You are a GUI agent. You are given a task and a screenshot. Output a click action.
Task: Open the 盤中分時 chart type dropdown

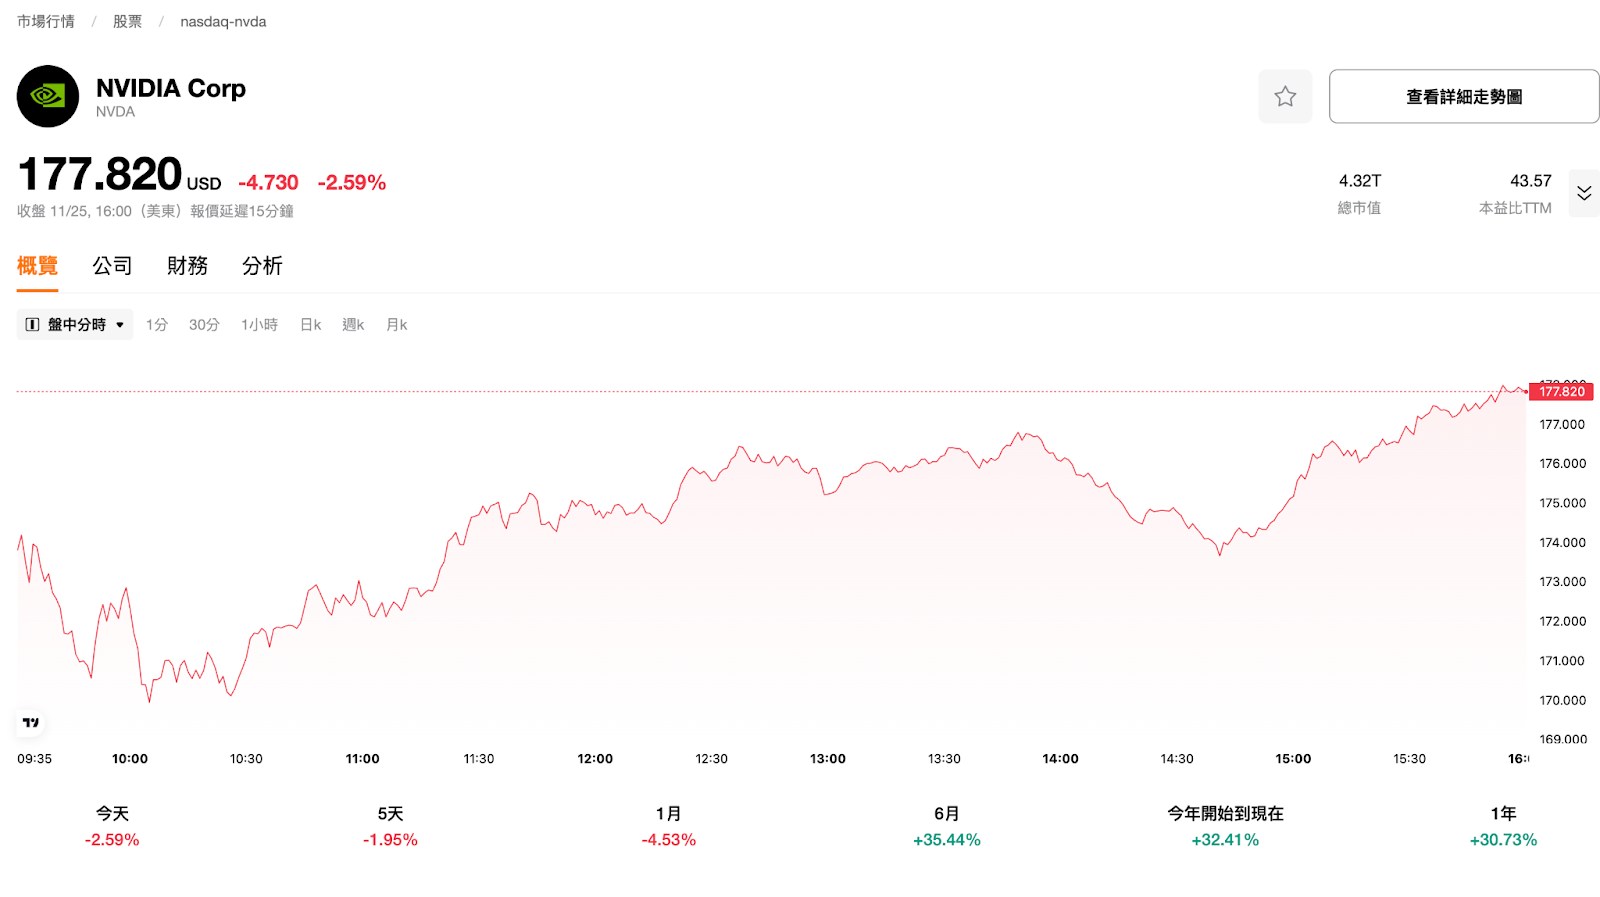click(x=75, y=324)
